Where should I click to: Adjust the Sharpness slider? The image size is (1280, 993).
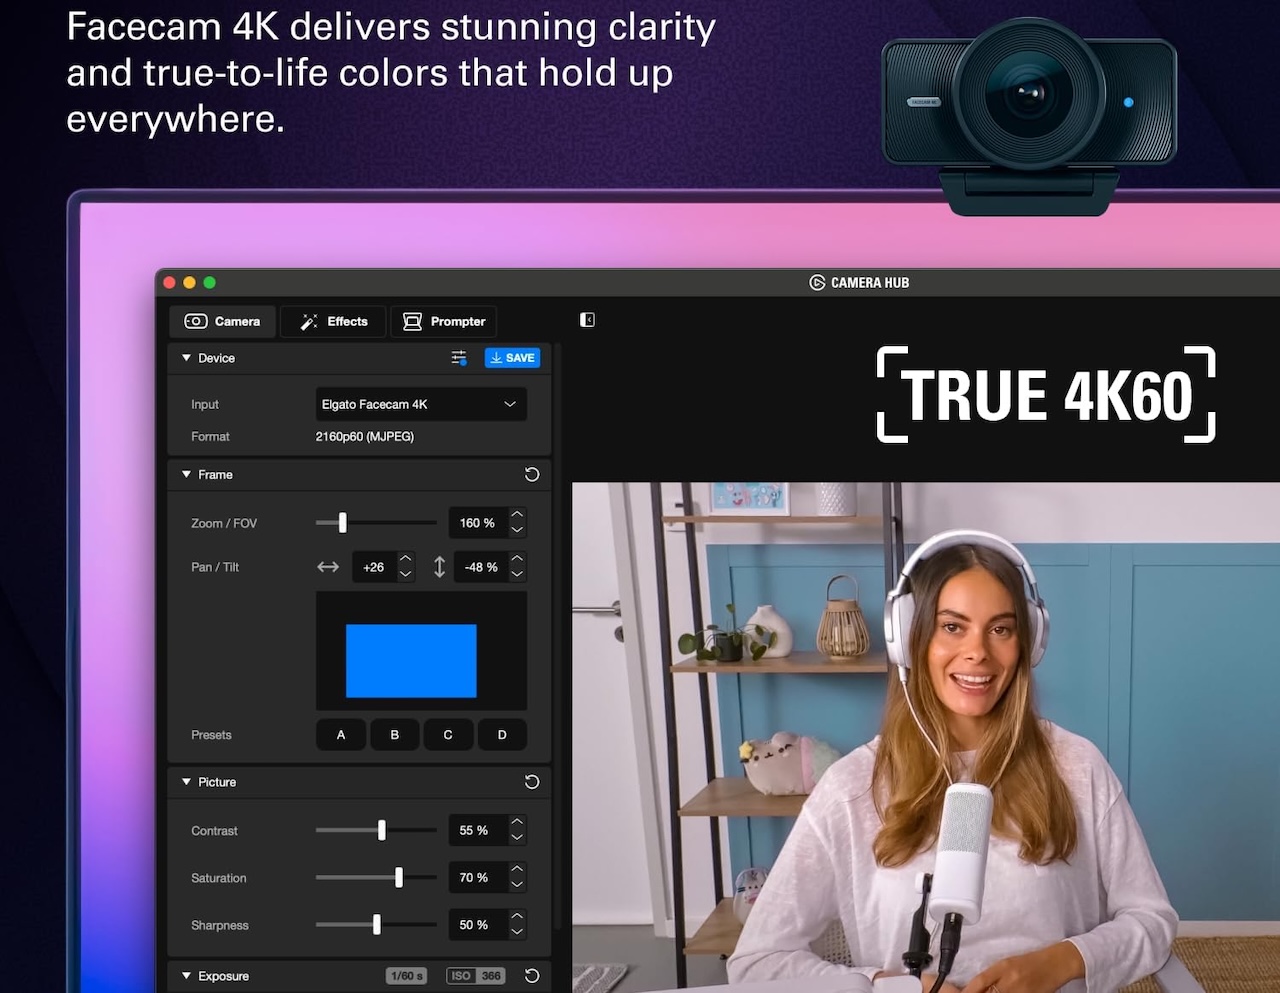tap(376, 925)
